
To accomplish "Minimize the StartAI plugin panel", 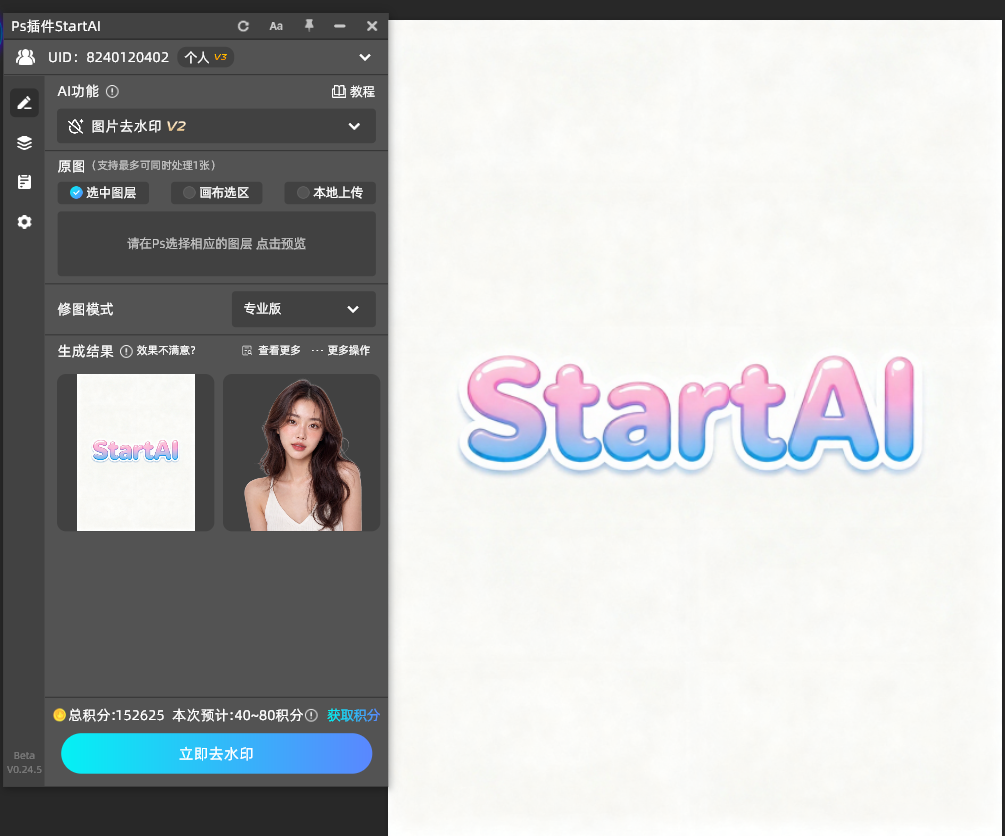I will (340, 26).
